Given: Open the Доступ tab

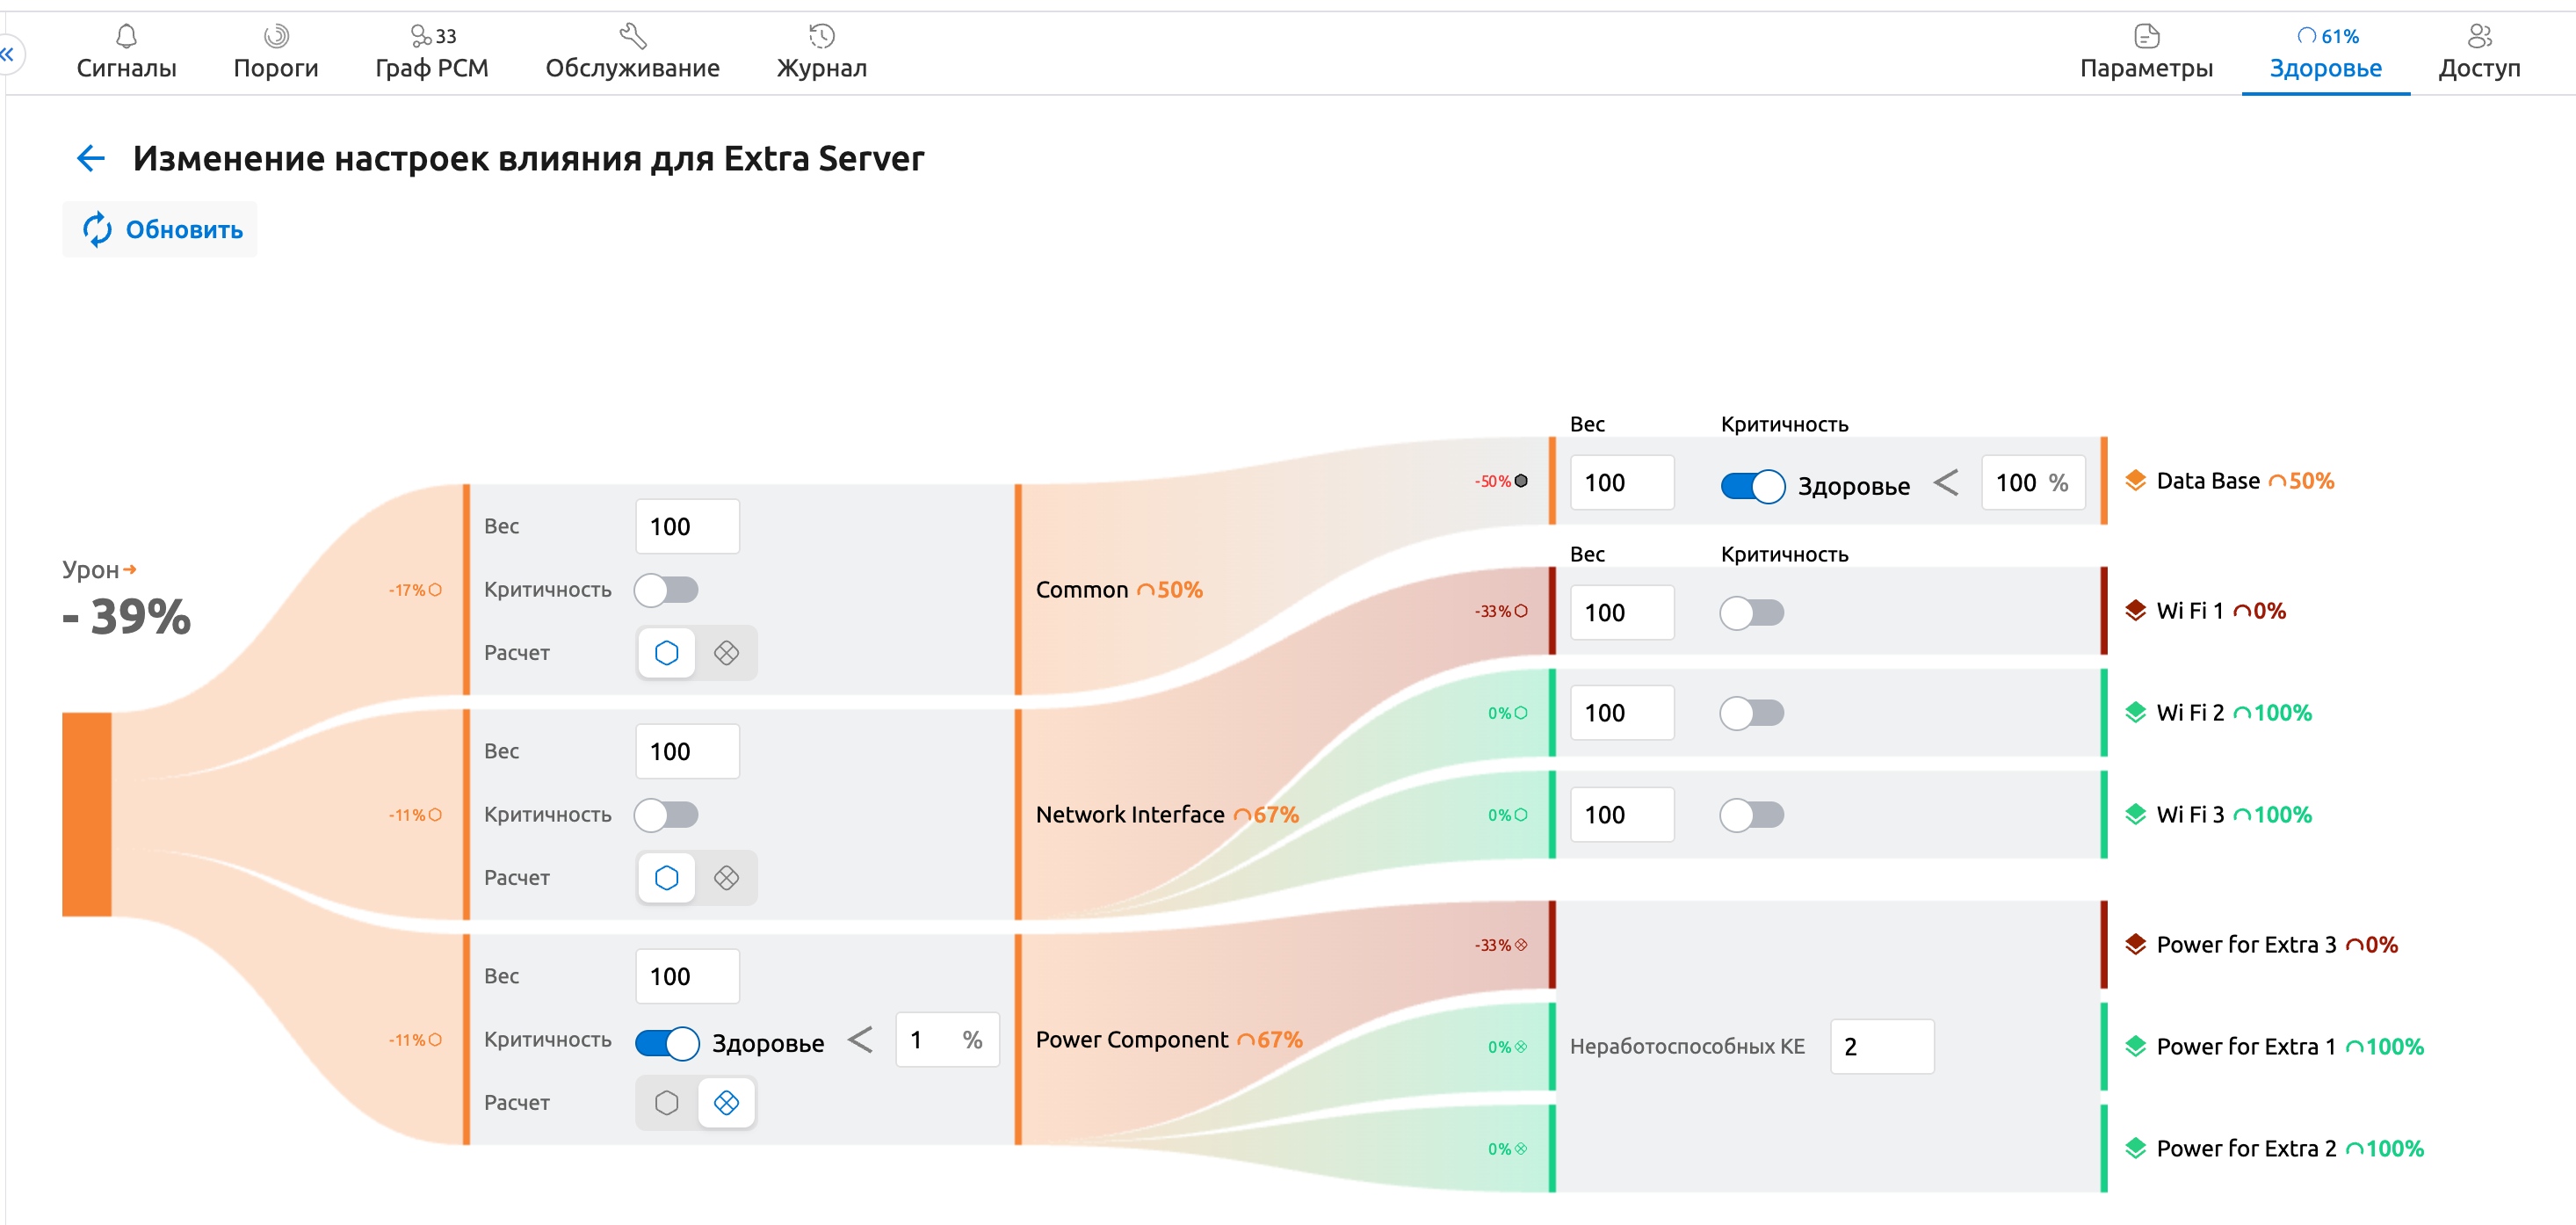Looking at the screenshot, I should click(x=2480, y=53).
